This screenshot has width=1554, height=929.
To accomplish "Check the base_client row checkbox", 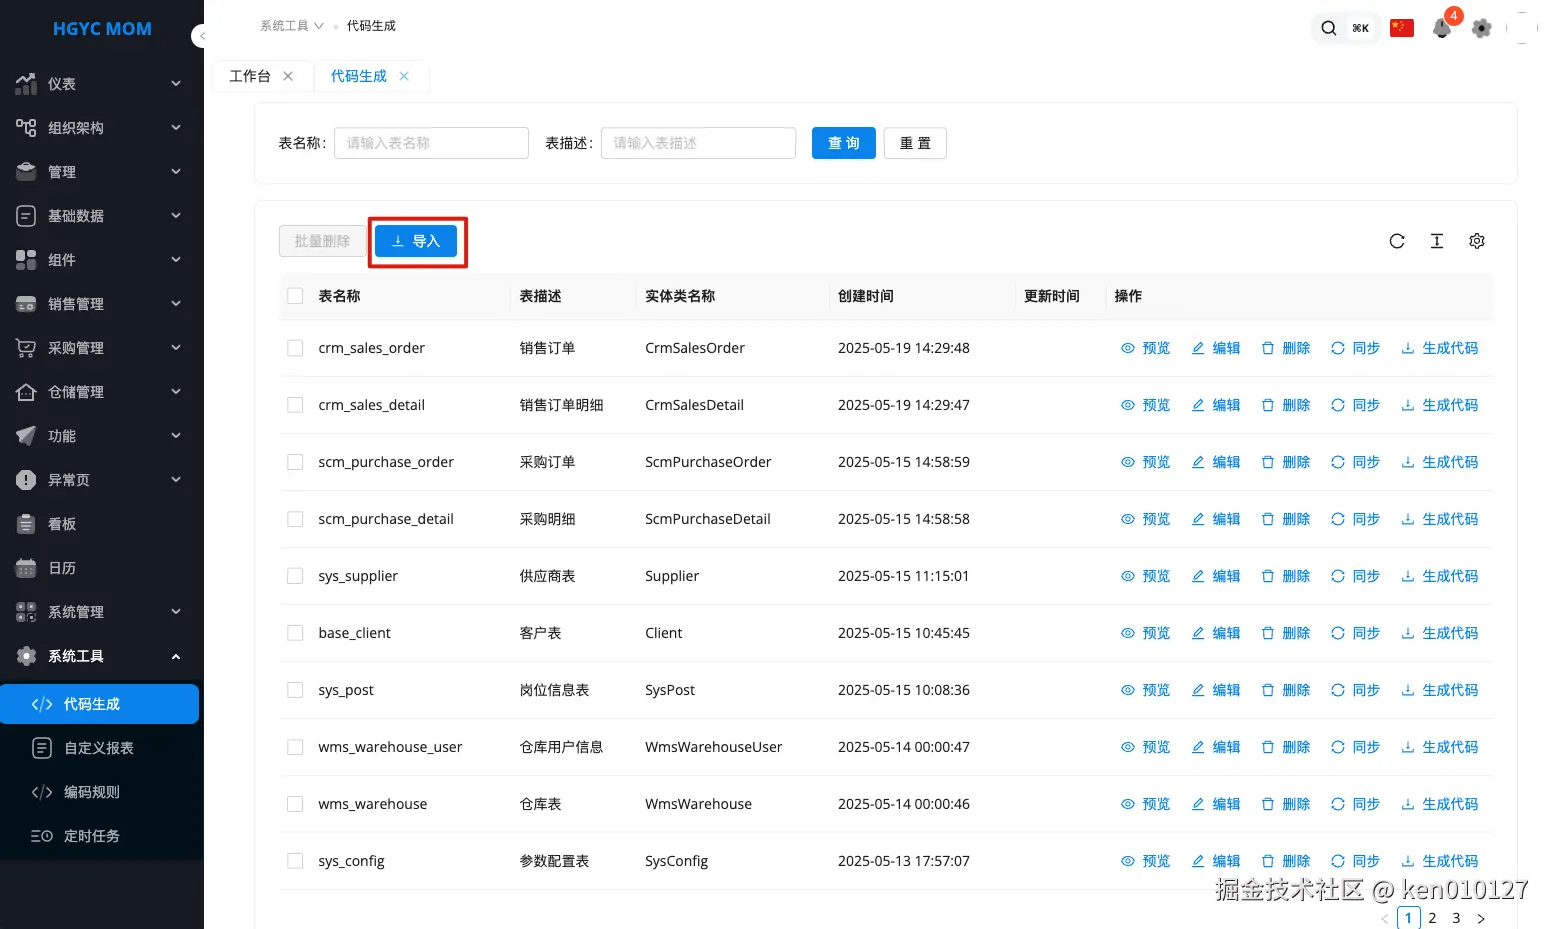I will pos(295,633).
